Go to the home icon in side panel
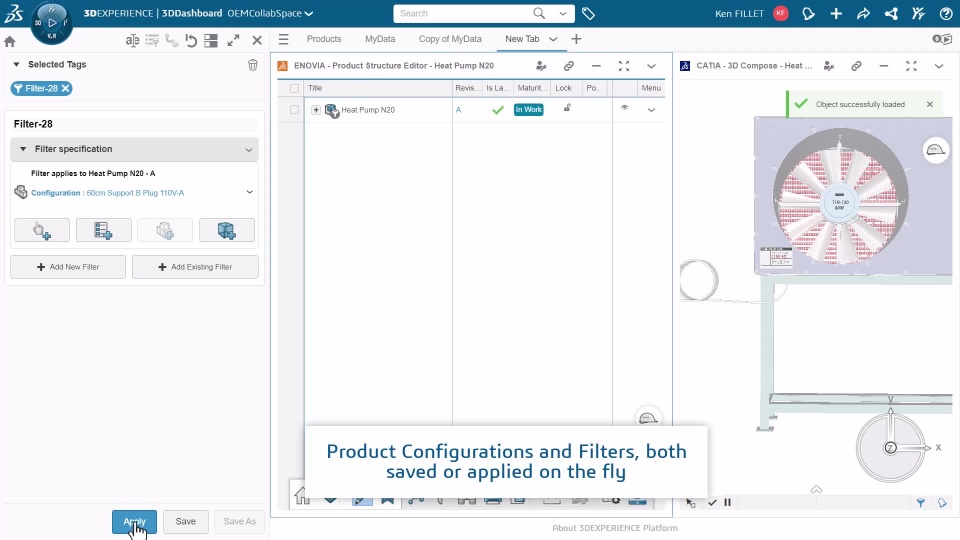960x540 pixels. [10, 42]
